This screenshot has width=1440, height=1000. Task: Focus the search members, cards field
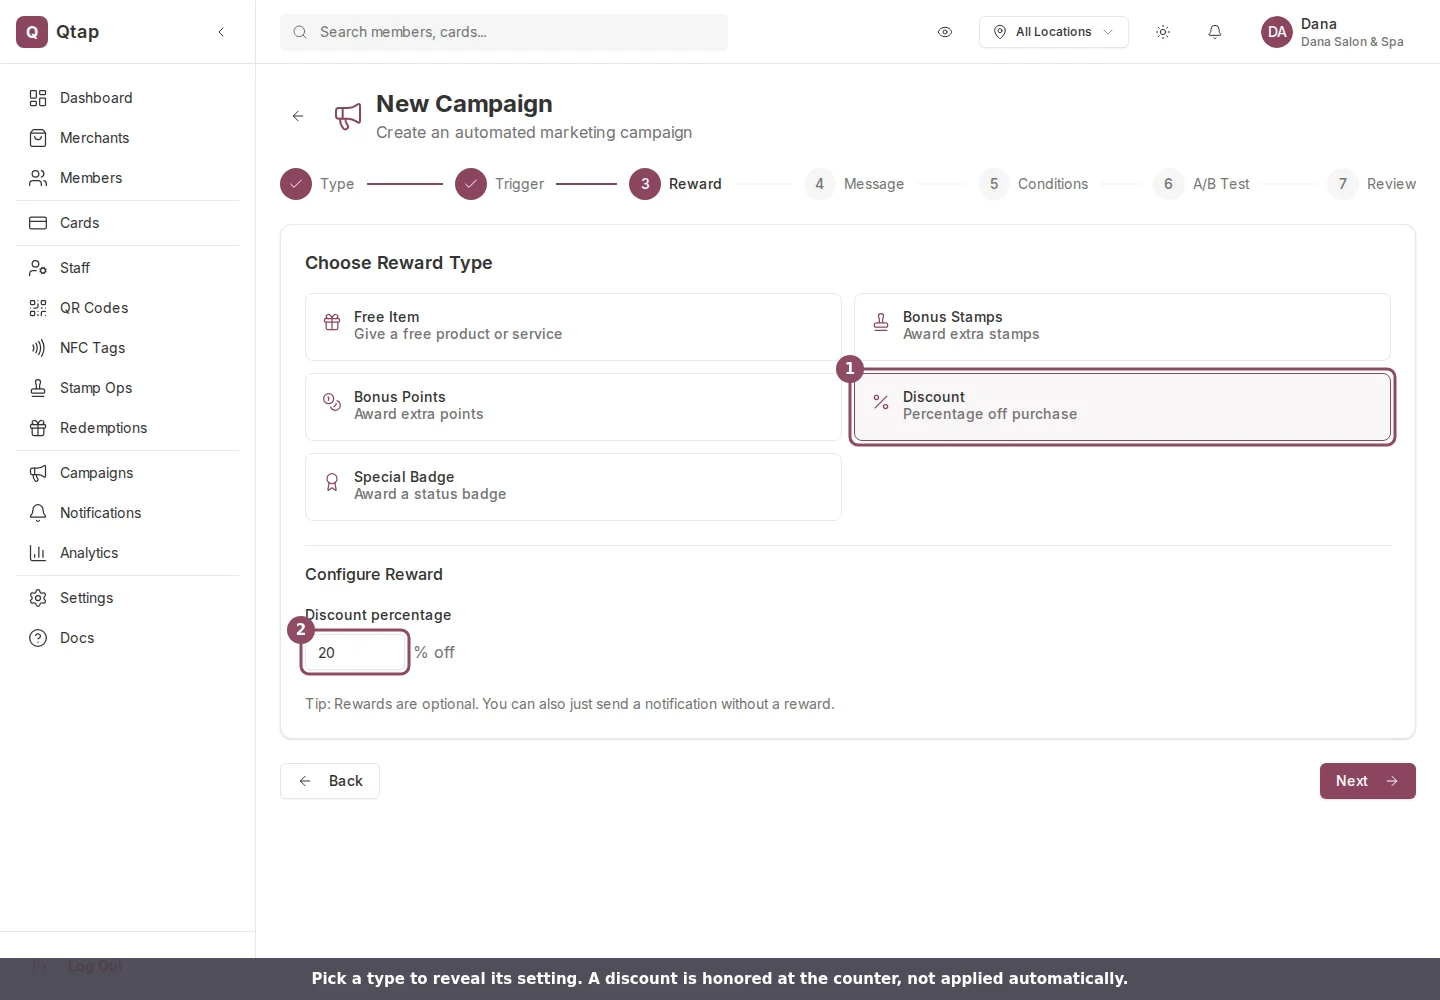(504, 32)
